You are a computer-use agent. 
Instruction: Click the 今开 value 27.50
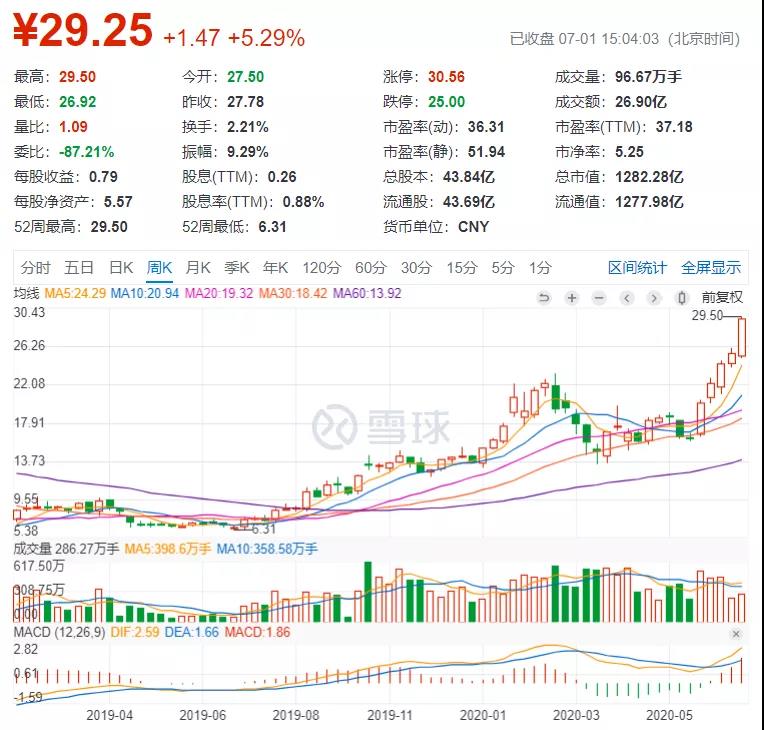point(245,77)
